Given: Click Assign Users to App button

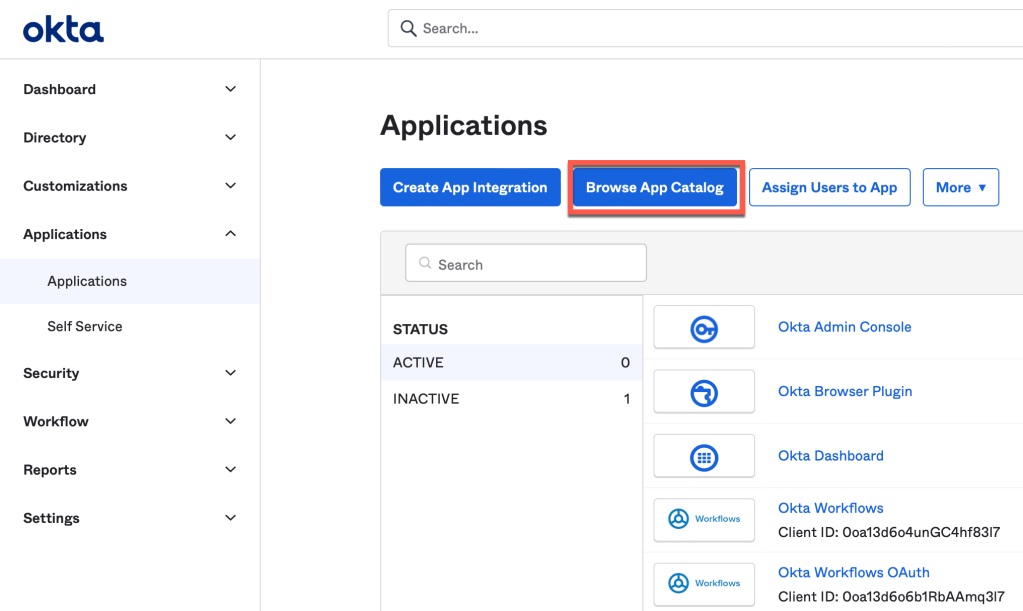Looking at the screenshot, I should coord(829,187).
